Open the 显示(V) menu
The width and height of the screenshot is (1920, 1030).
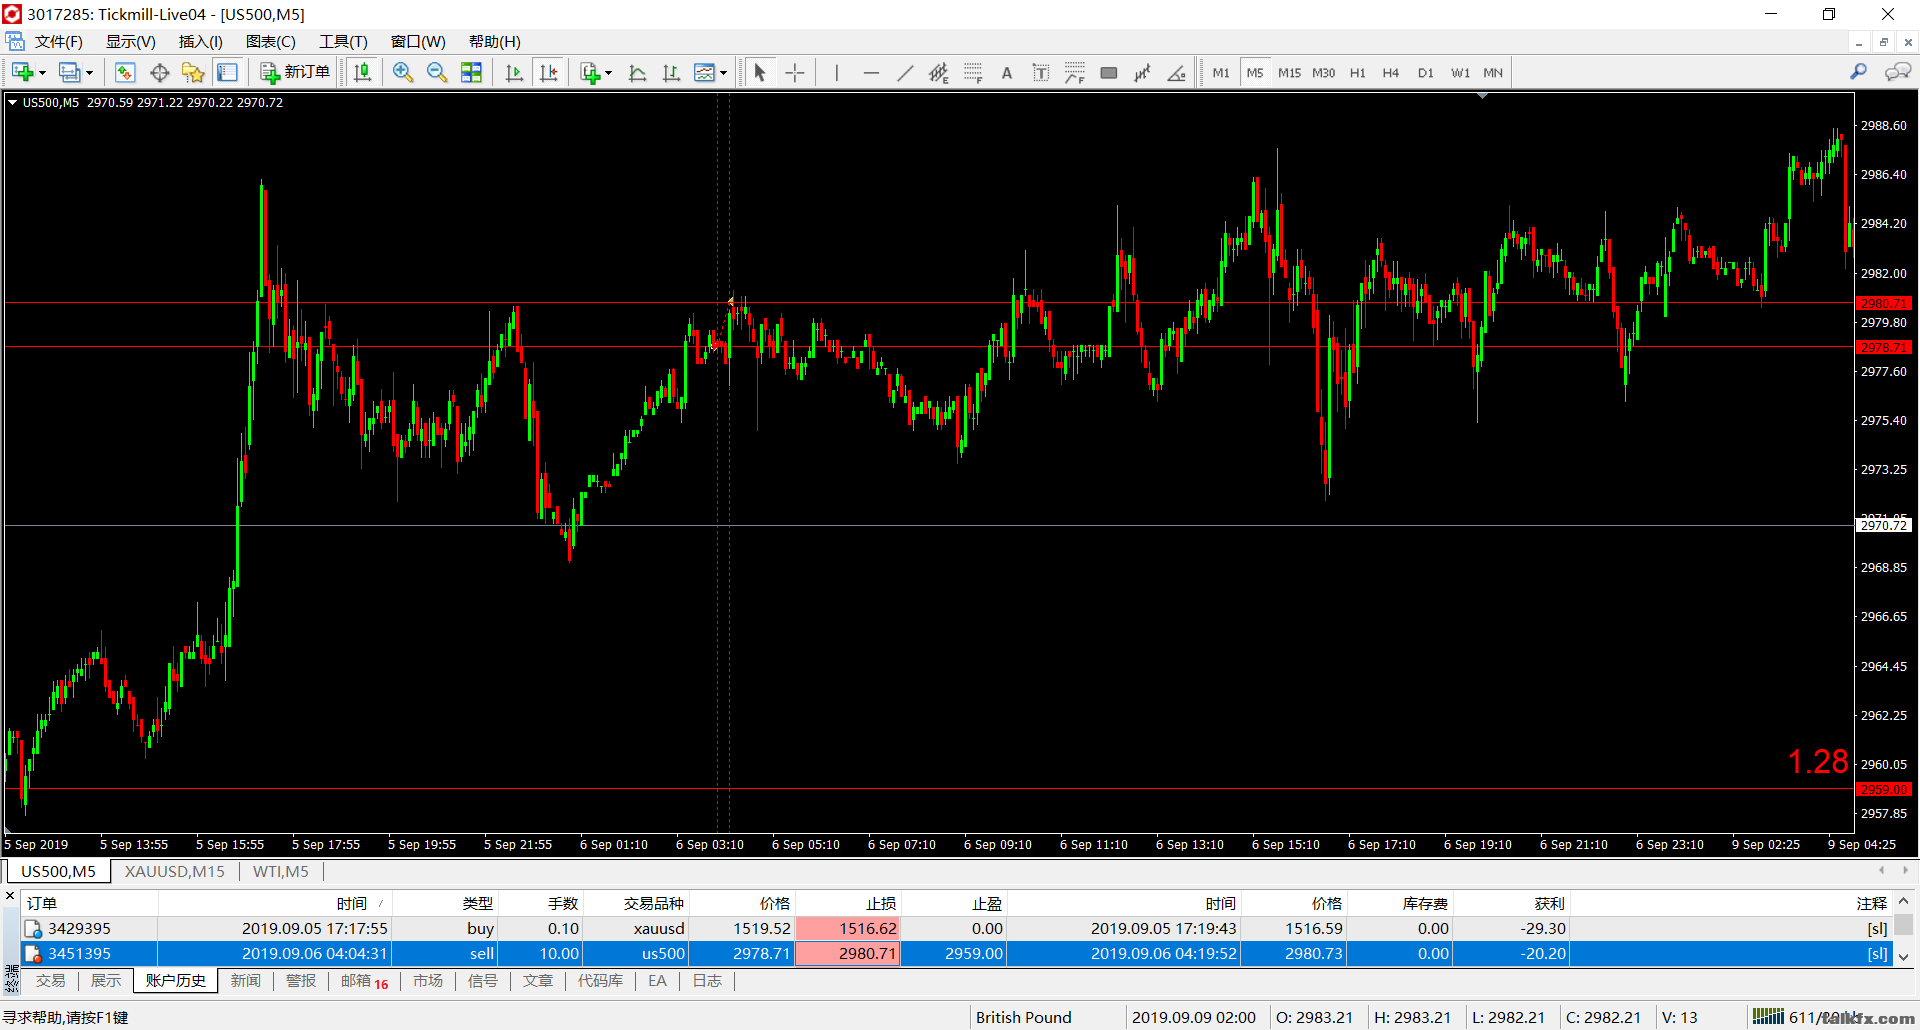click(130, 41)
